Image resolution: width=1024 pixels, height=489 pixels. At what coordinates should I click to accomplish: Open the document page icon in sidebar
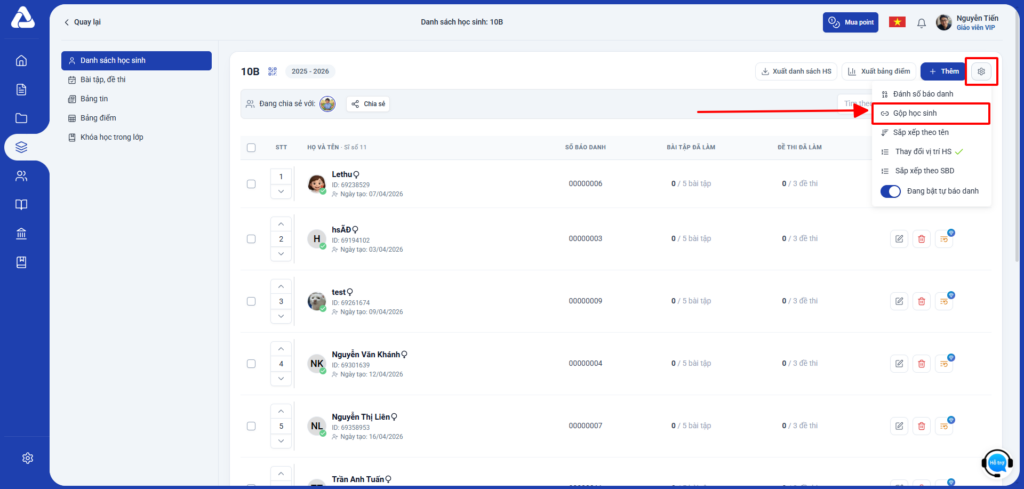click(22, 89)
